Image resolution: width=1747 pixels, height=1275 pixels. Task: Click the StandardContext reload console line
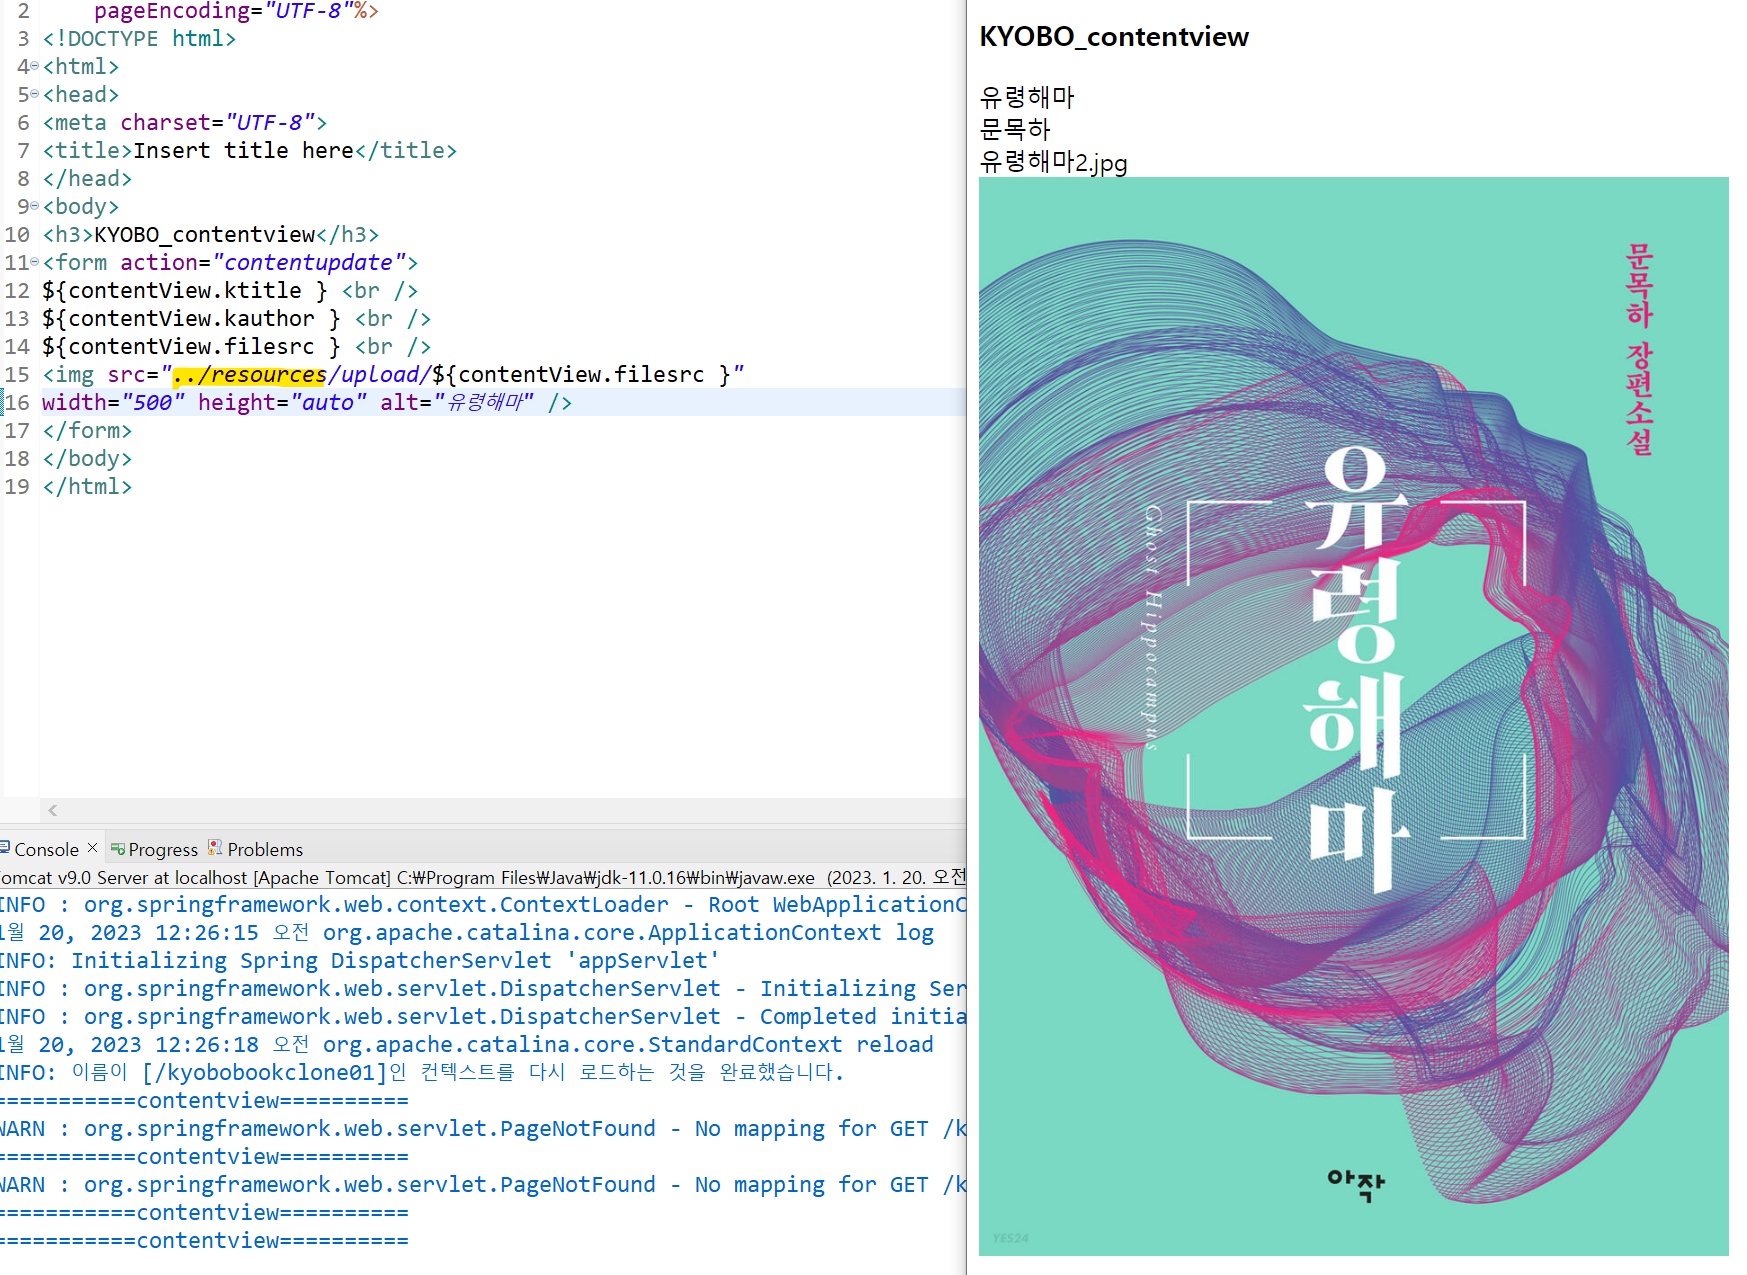467,1044
